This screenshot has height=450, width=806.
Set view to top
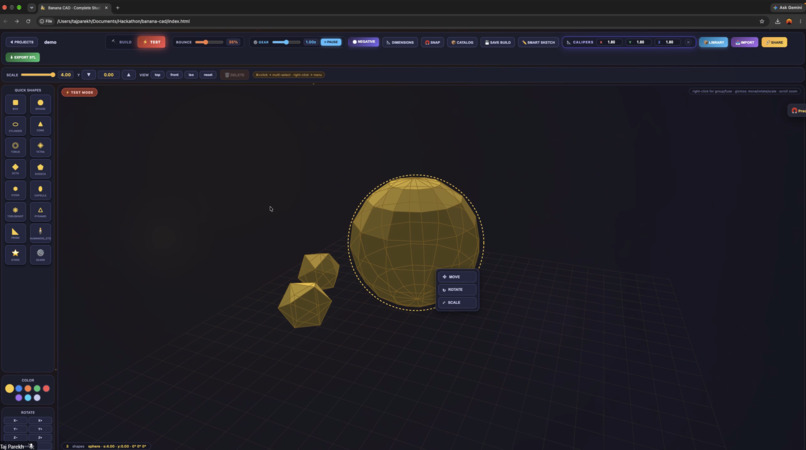[157, 75]
